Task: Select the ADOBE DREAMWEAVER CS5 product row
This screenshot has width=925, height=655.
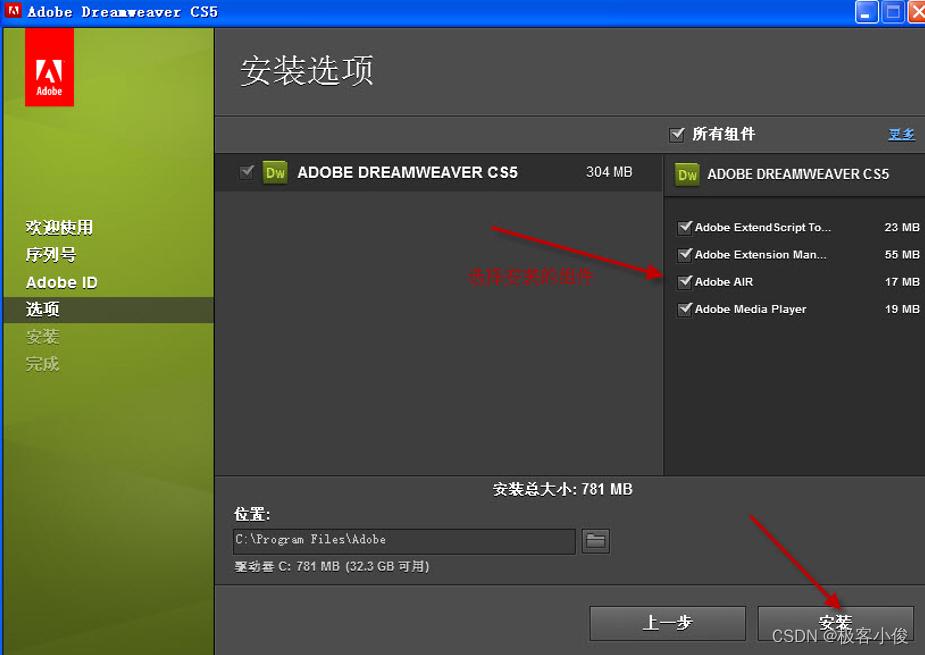Action: point(439,172)
